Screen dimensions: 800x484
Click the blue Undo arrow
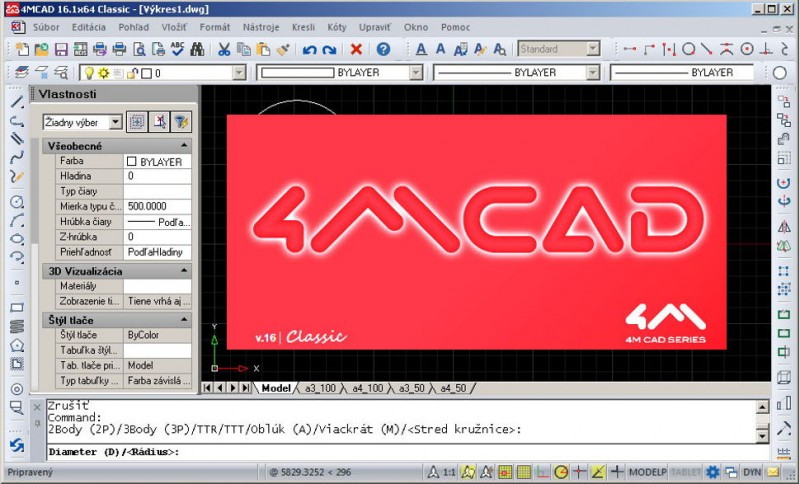(x=309, y=49)
